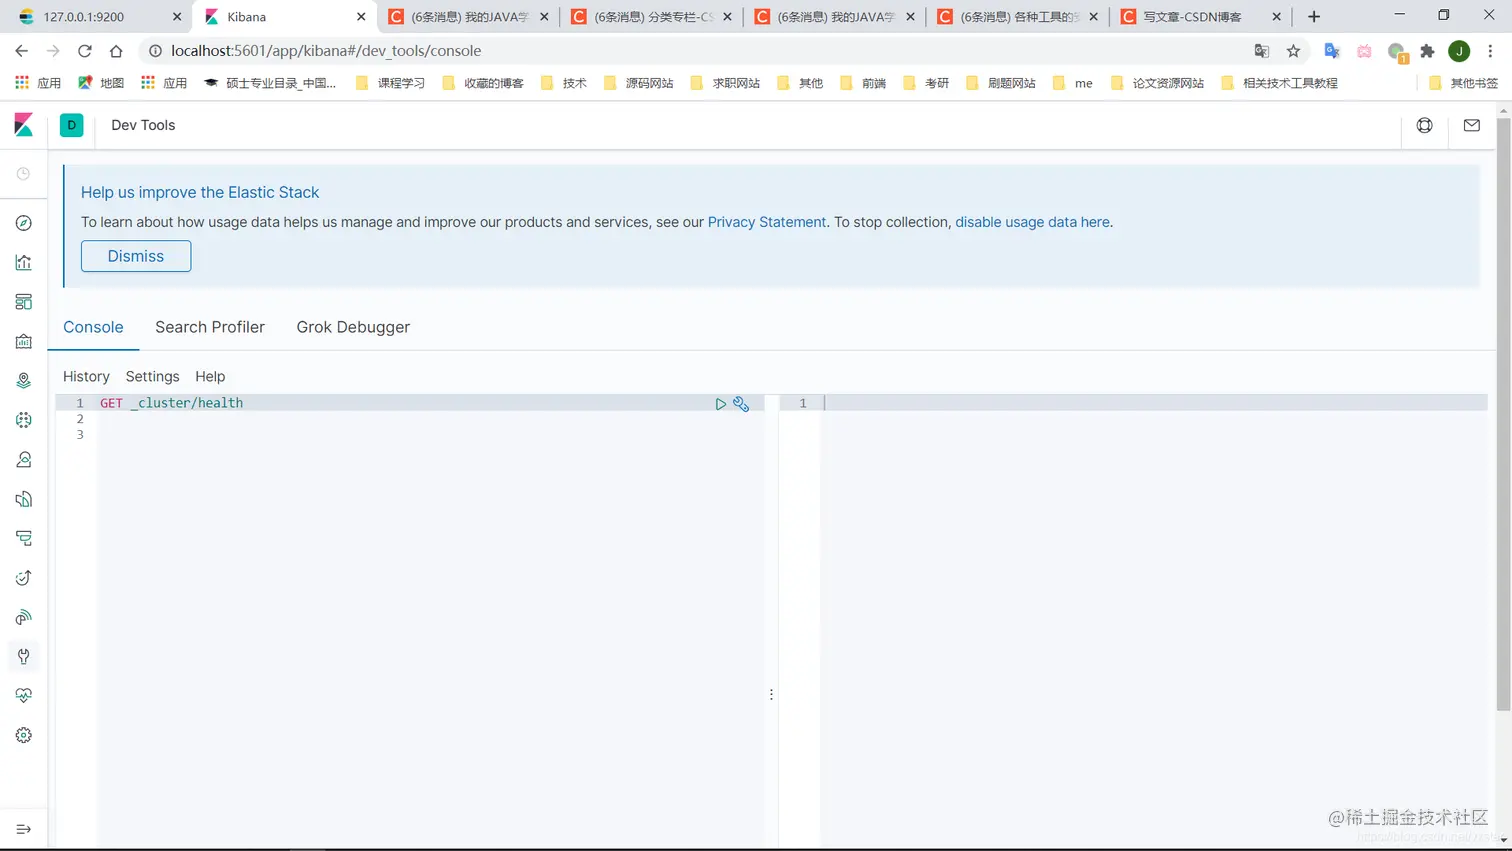1512x851 pixels.
Task: Open the 技术 bookmark folder
Action: pos(564,83)
